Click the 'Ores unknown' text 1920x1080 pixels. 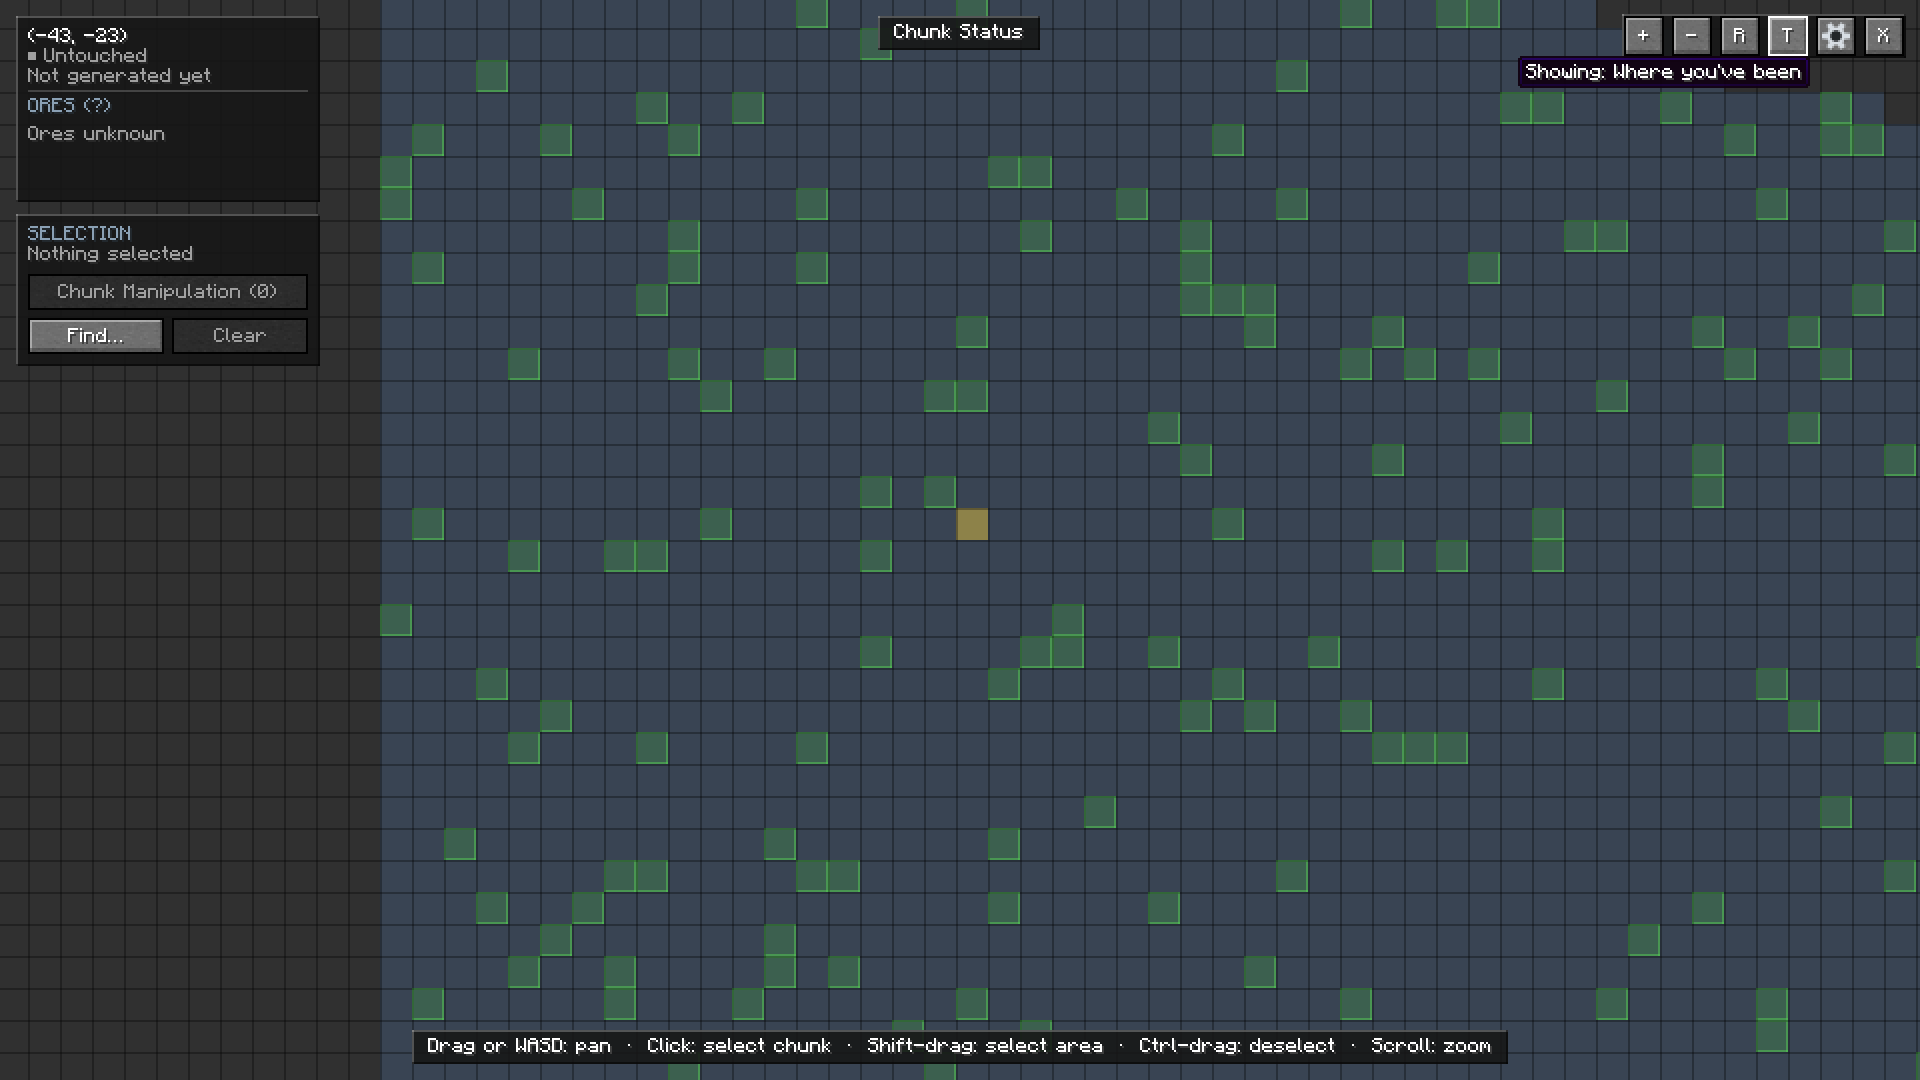tap(96, 134)
